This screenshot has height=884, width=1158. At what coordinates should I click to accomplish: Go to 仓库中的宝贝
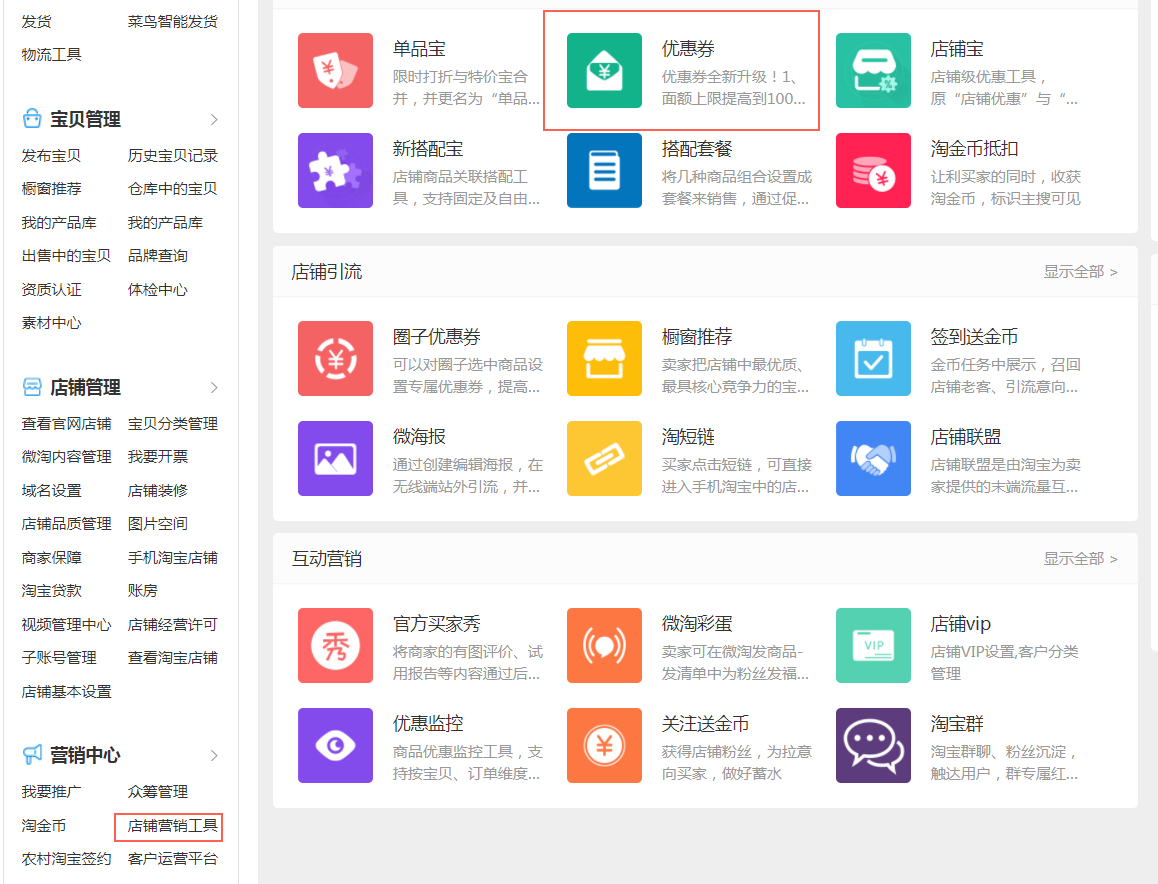(x=173, y=189)
